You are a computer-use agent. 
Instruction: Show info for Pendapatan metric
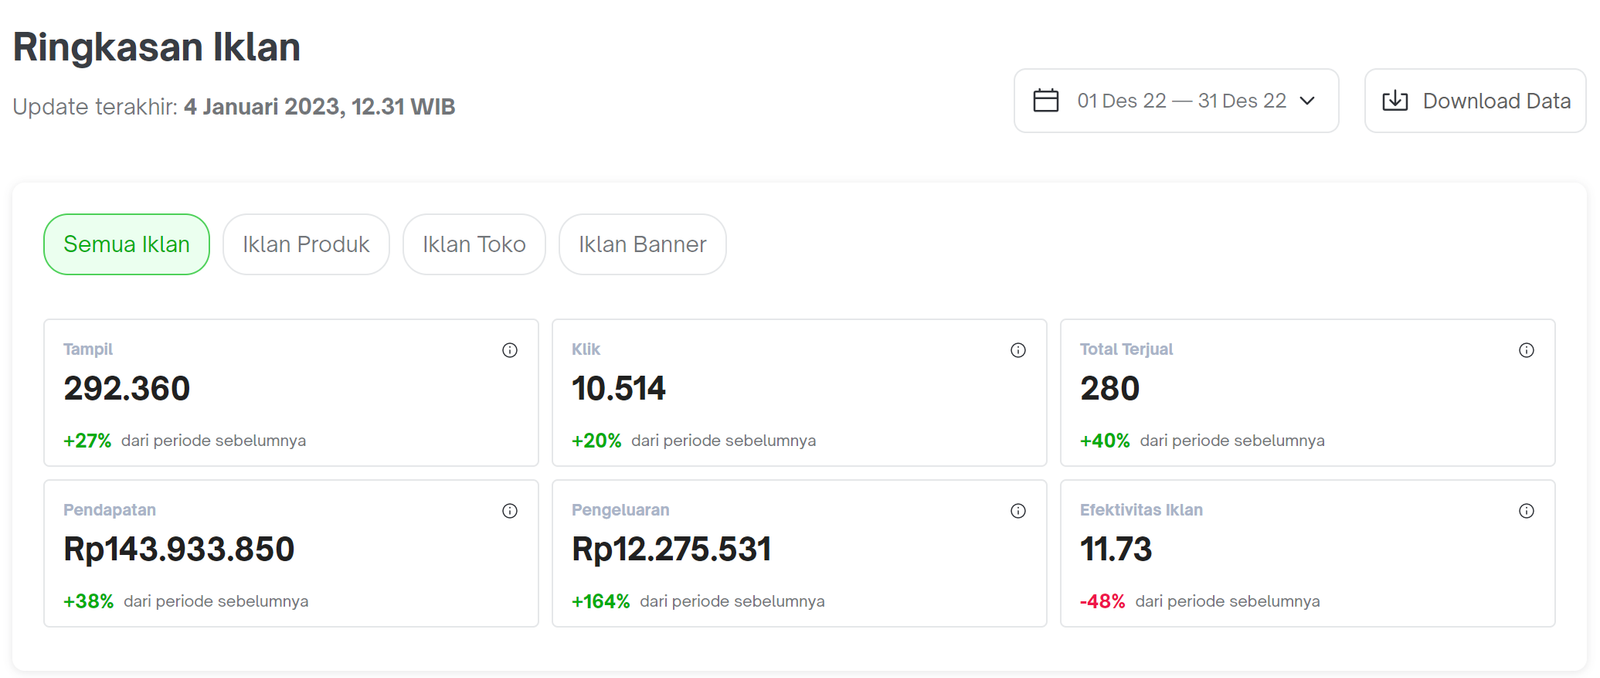(x=510, y=511)
